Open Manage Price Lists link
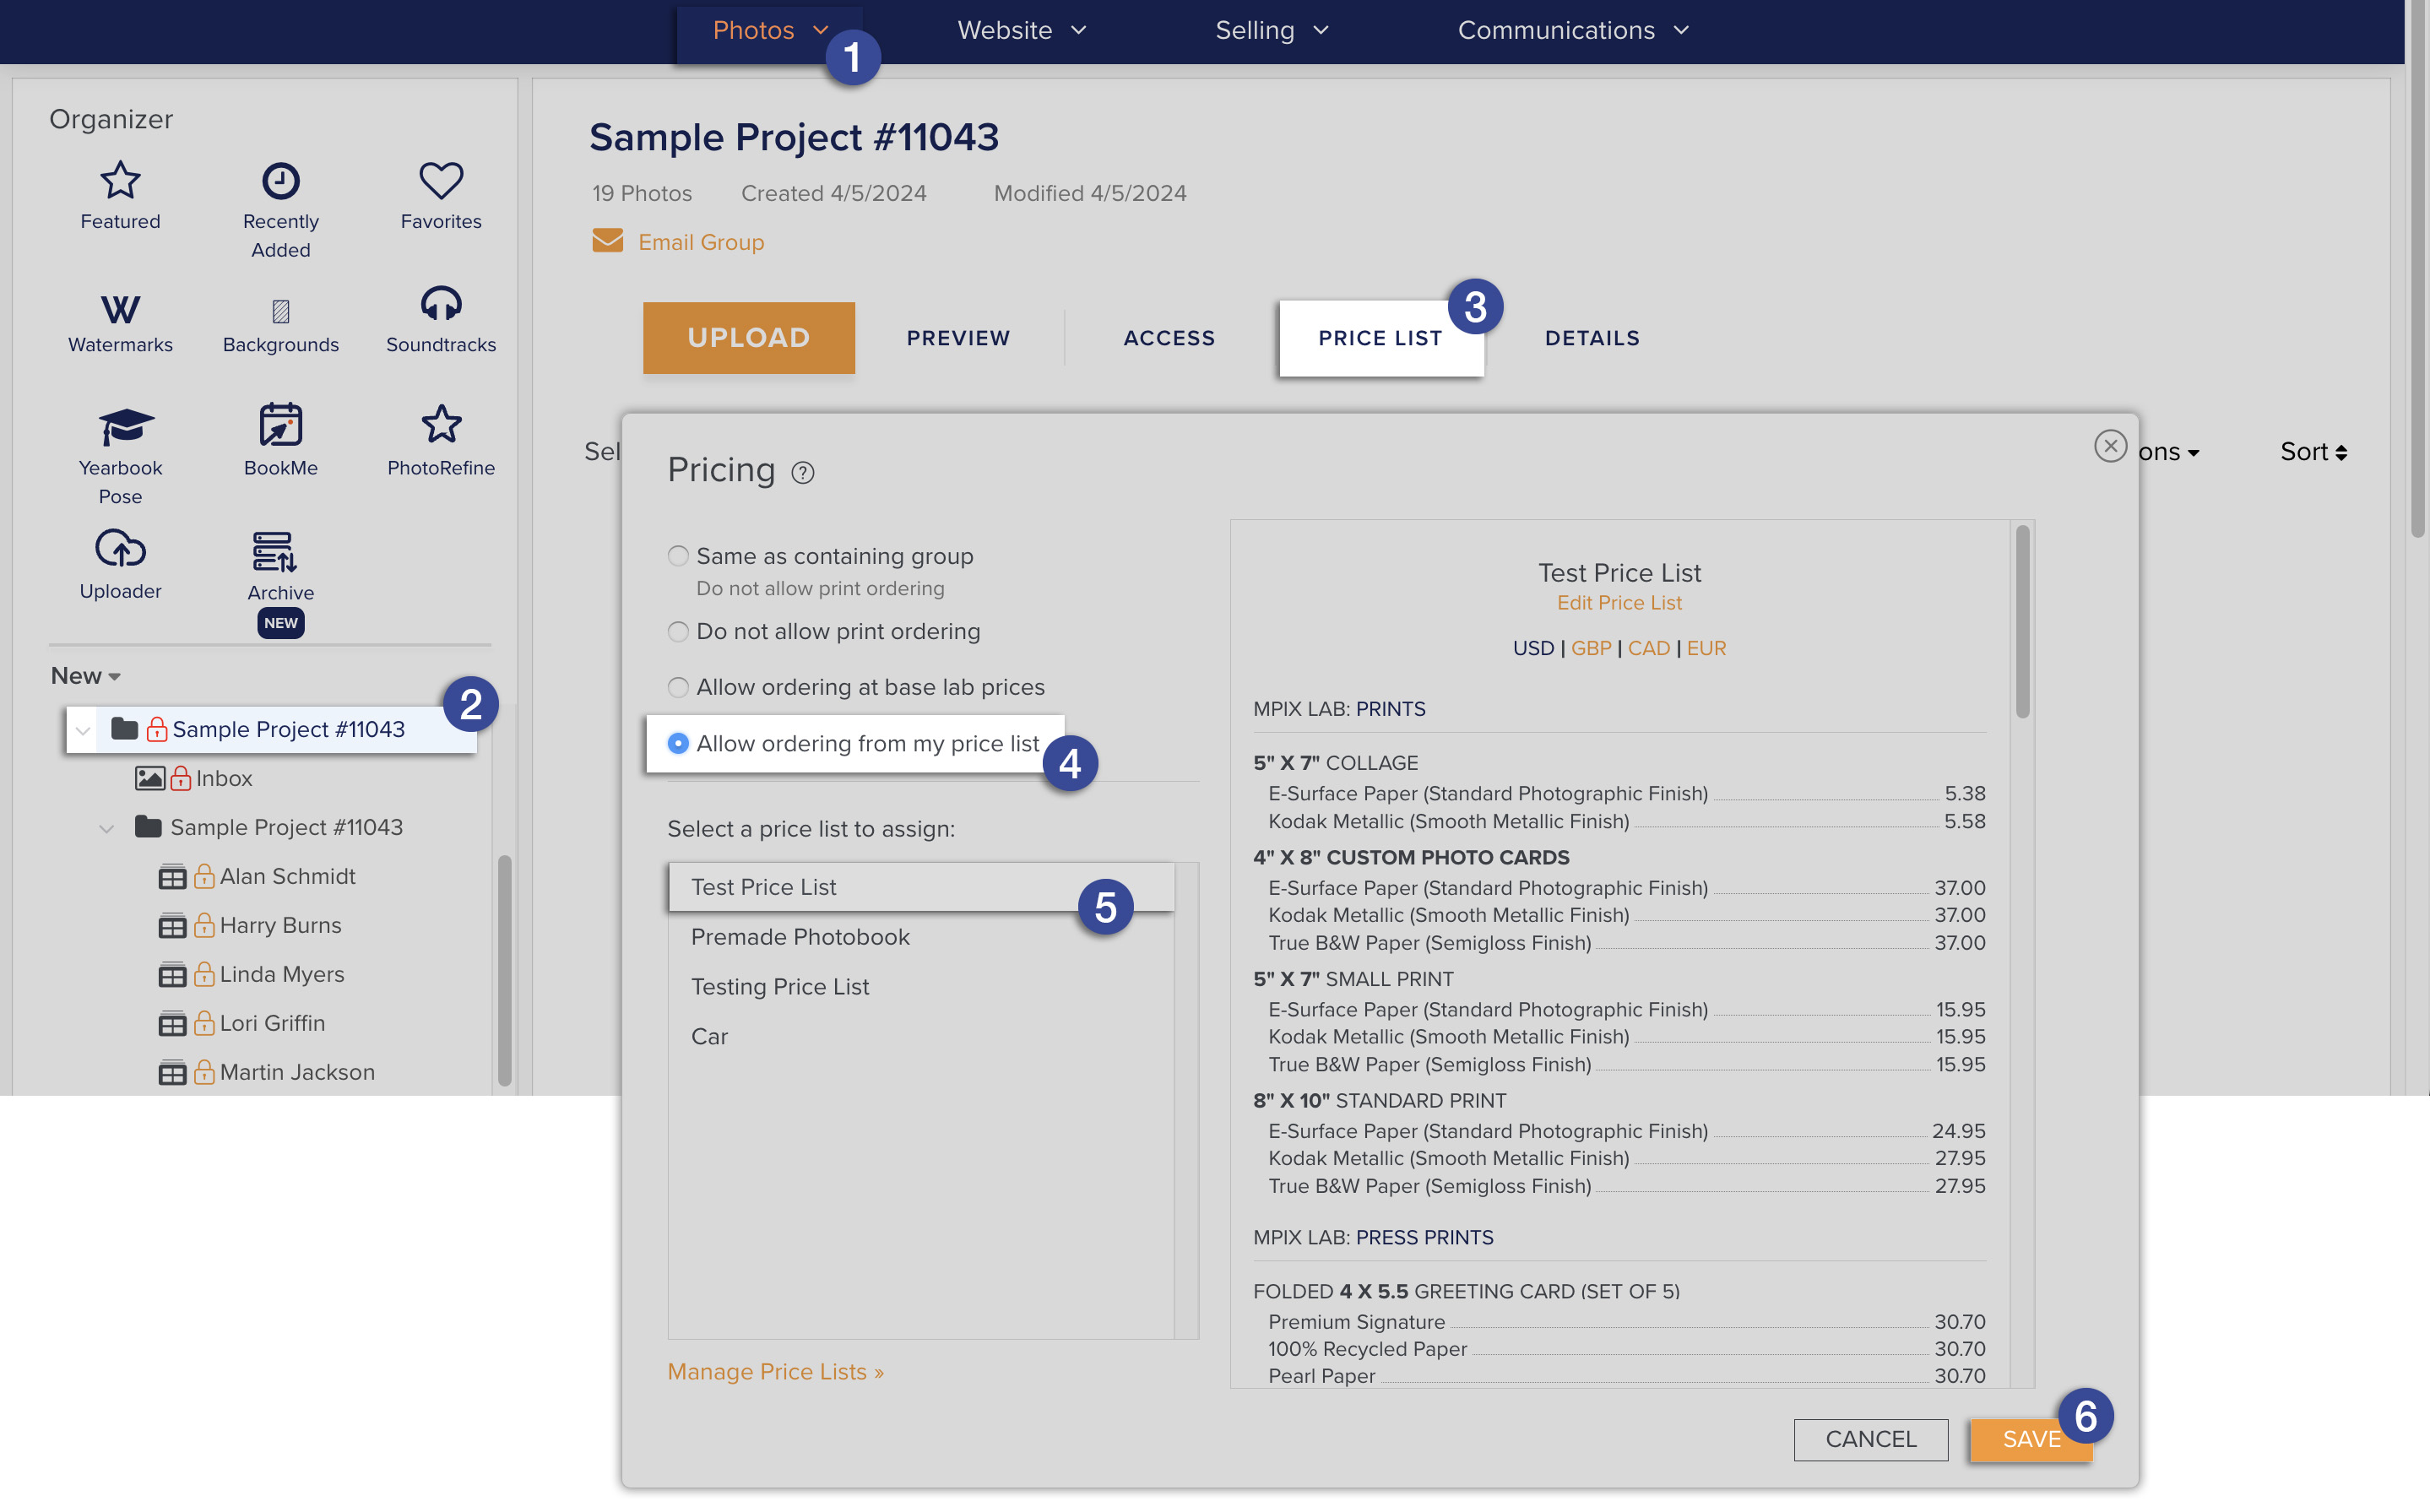 775,1372
